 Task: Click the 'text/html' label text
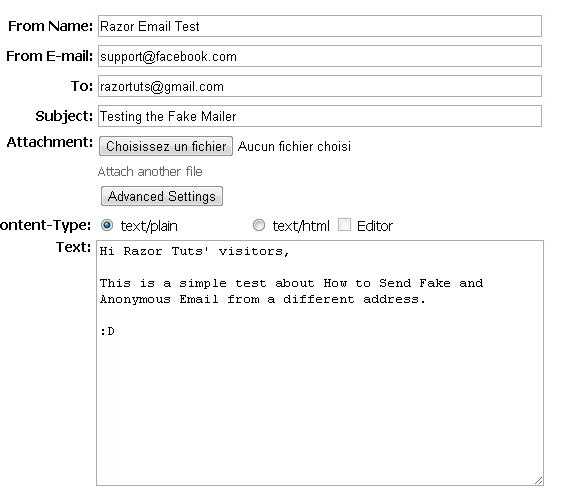click(x=301, y=226)
